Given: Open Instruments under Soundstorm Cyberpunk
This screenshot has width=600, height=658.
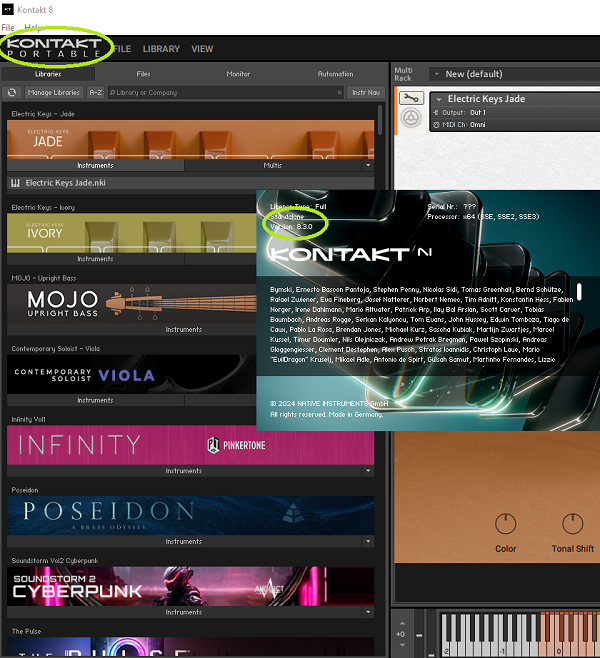Looking at the screenshot, I should point(183,612).
